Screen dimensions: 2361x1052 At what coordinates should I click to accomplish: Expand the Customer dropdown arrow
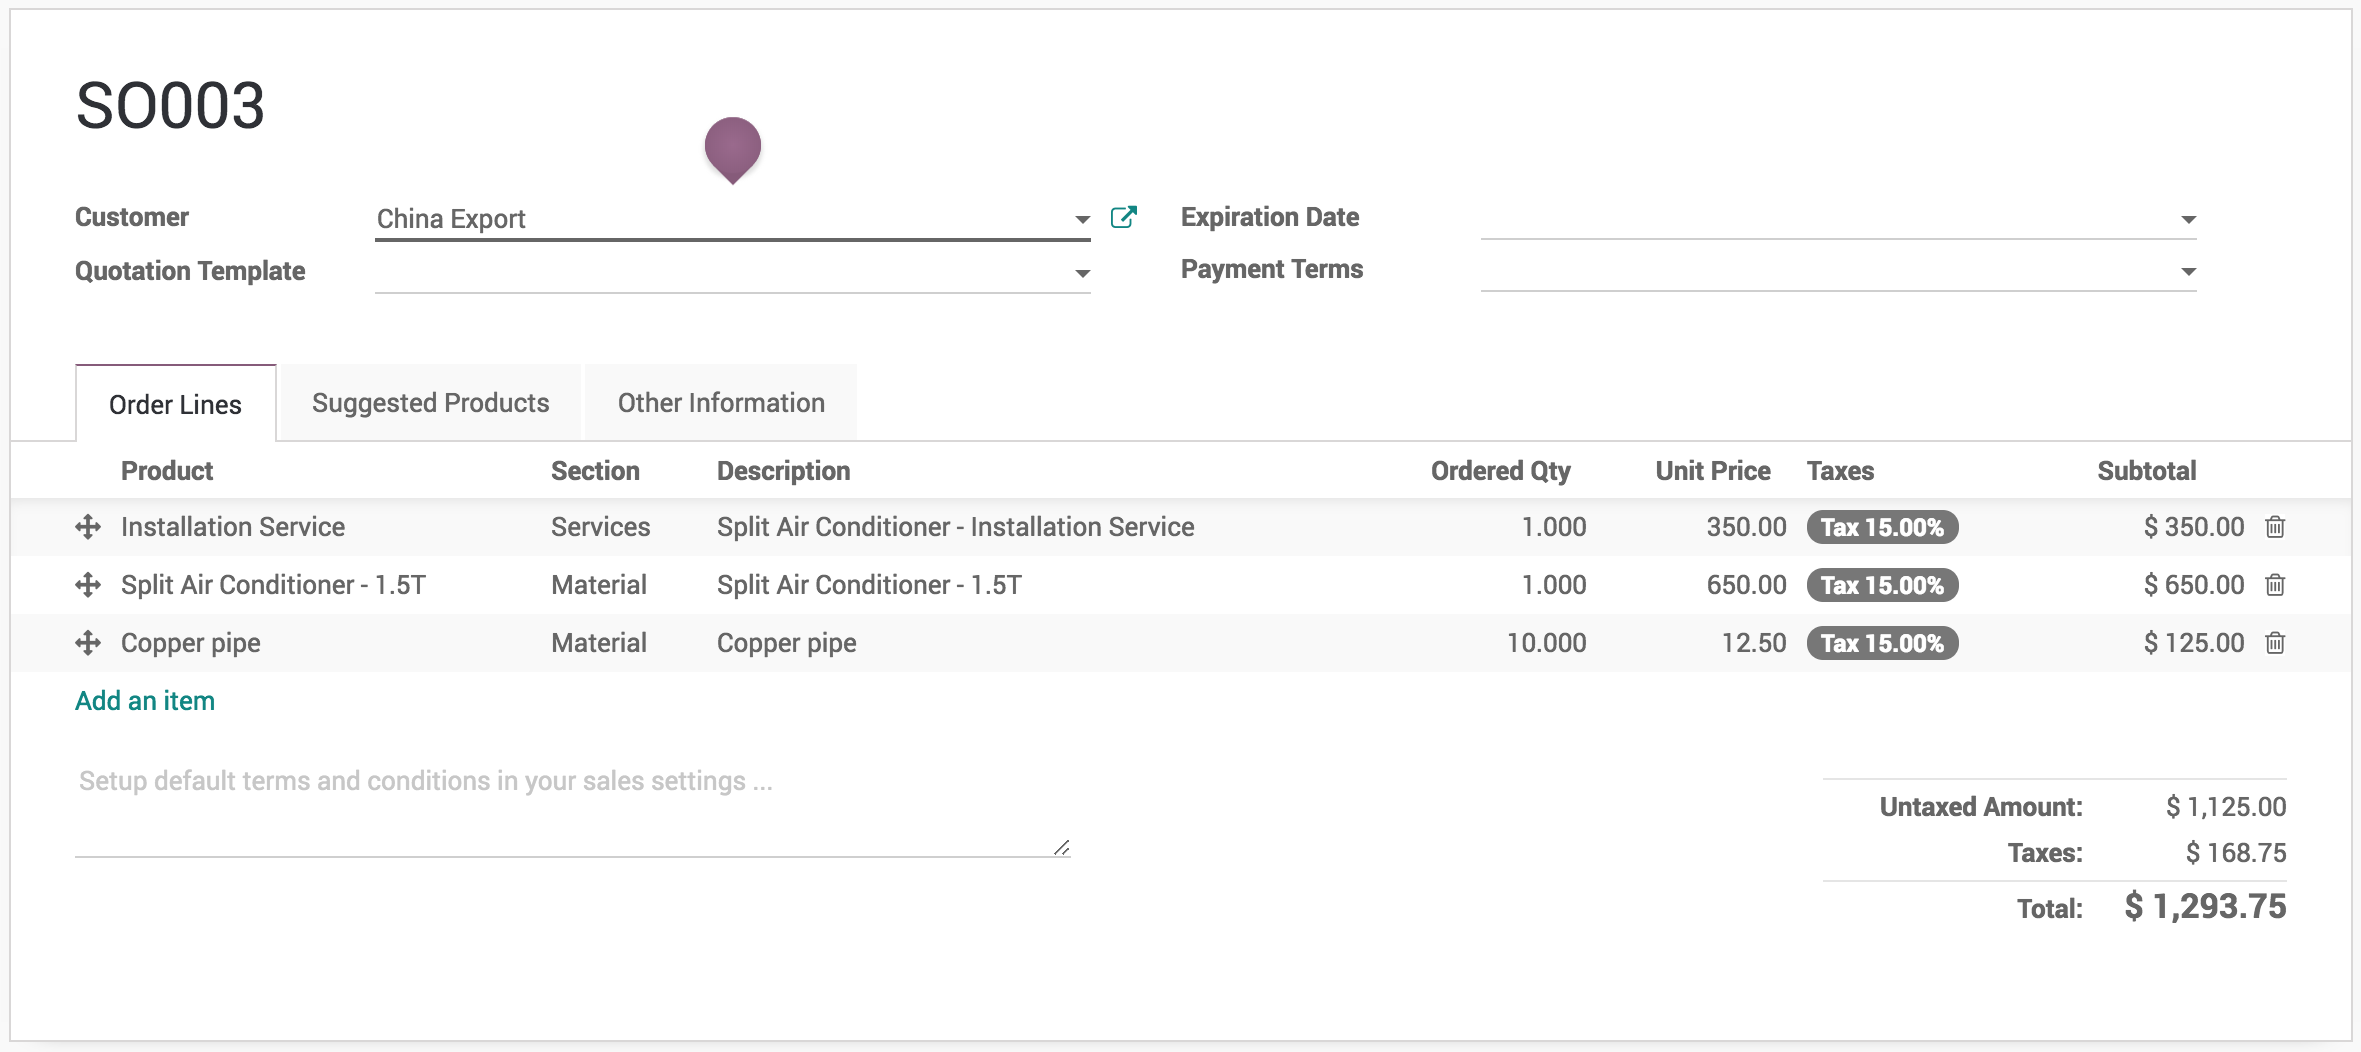(x=1082, y=219)
